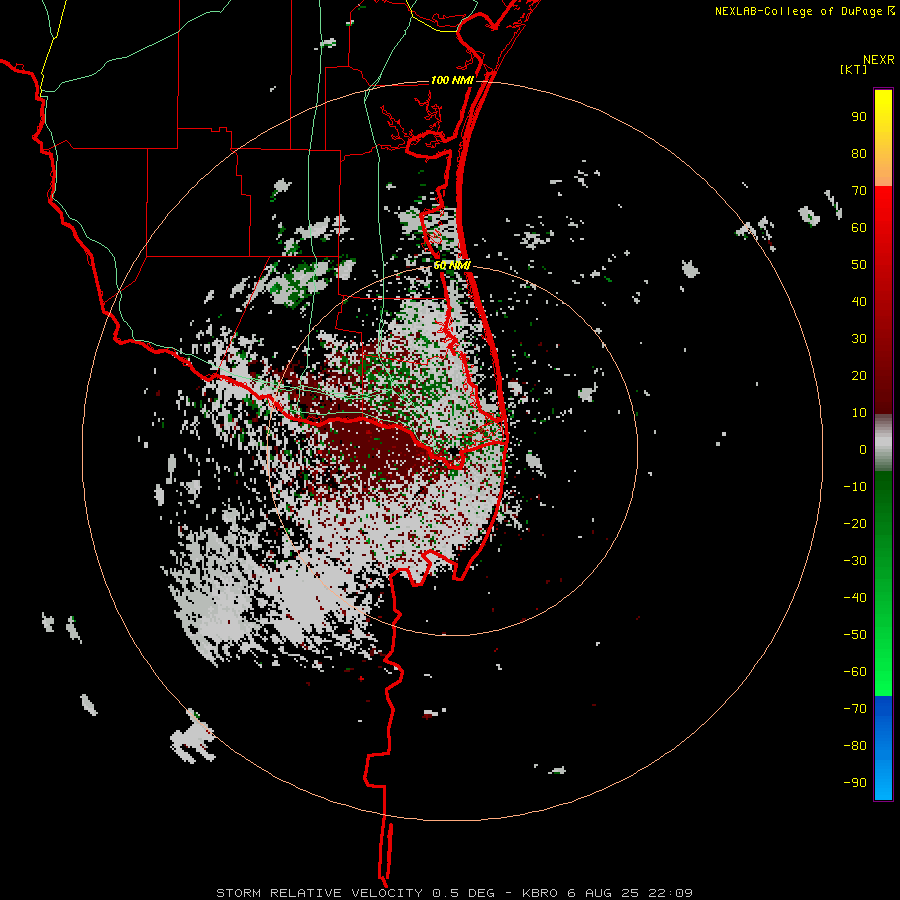Click the 30 value on velocity scale
The height and width of the screenshot is (900, 900).
coord(859,339)
